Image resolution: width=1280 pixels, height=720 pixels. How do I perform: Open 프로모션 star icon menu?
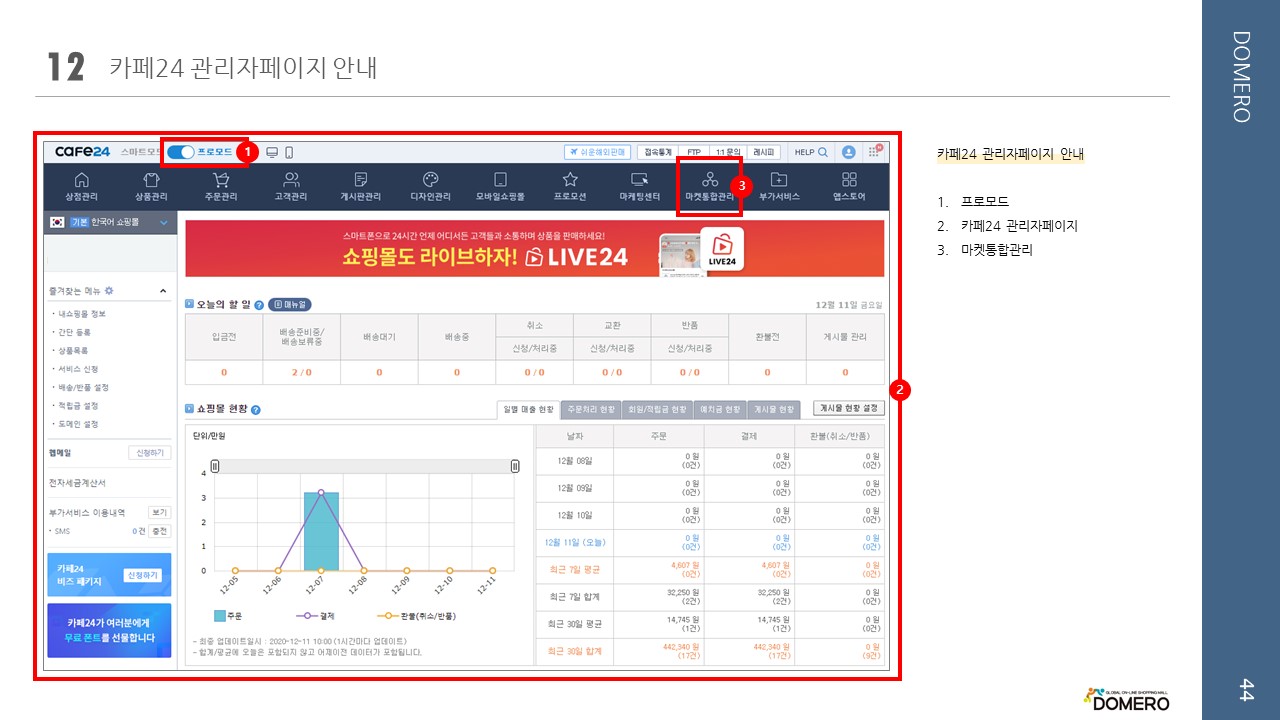(x=570, y=187)
